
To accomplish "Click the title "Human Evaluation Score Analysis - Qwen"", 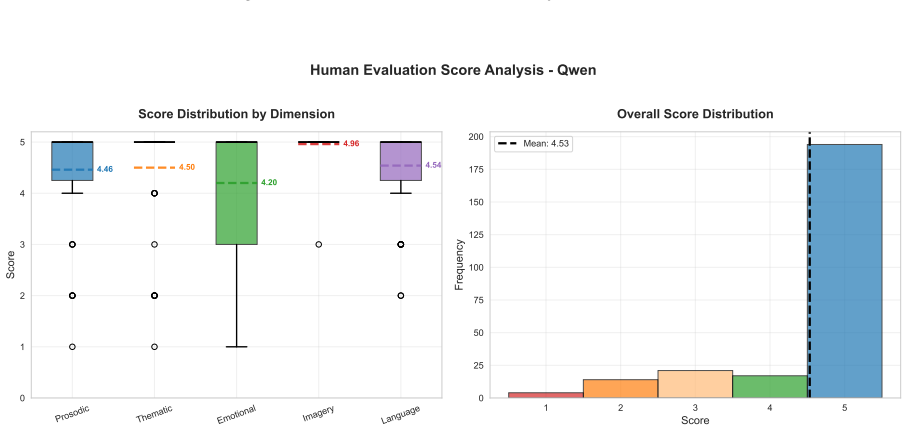I will (x=453, y=70).
